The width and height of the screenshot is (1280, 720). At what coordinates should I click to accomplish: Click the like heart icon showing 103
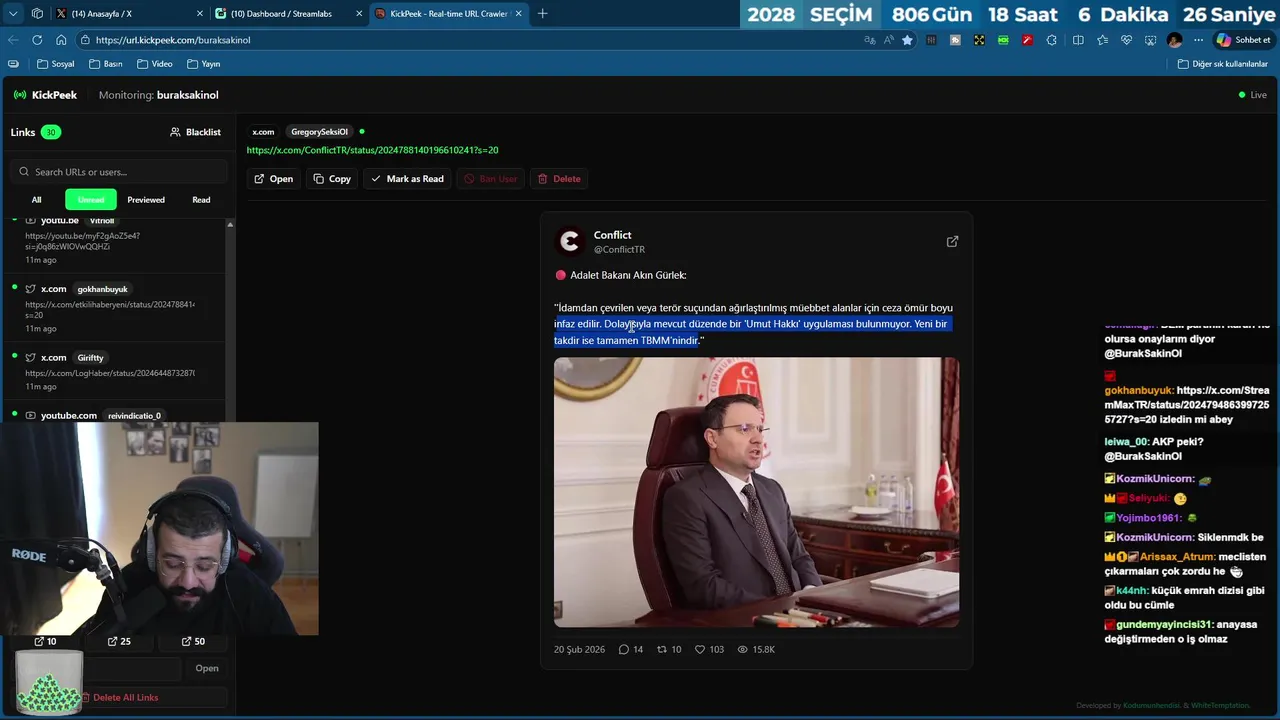pyautogui.click(x=700, y=650)
